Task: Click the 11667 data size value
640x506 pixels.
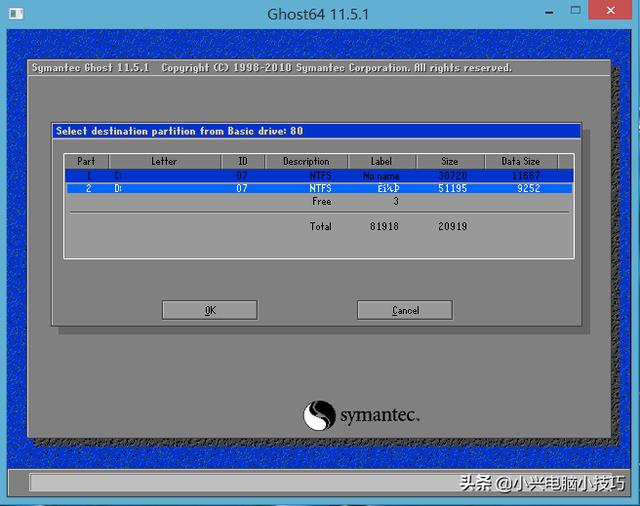Action: tap(526, 176)
